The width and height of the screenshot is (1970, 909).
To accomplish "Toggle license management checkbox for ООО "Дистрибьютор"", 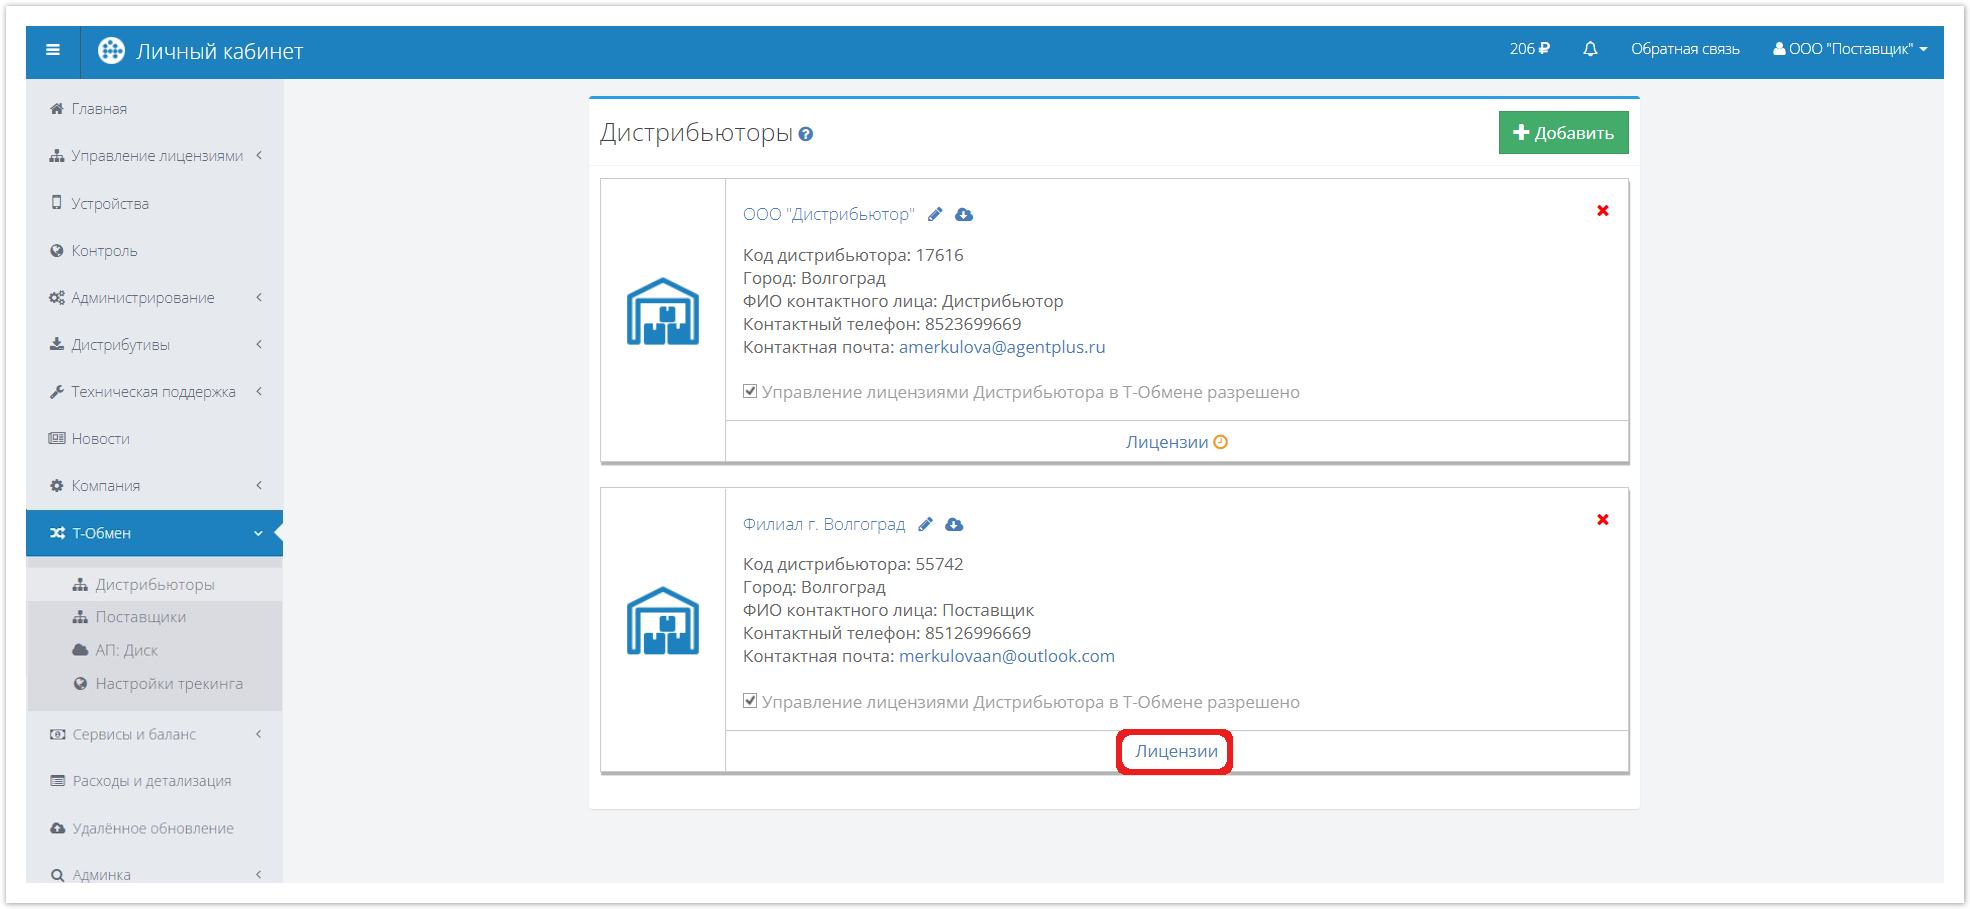I will click(750, 391).
